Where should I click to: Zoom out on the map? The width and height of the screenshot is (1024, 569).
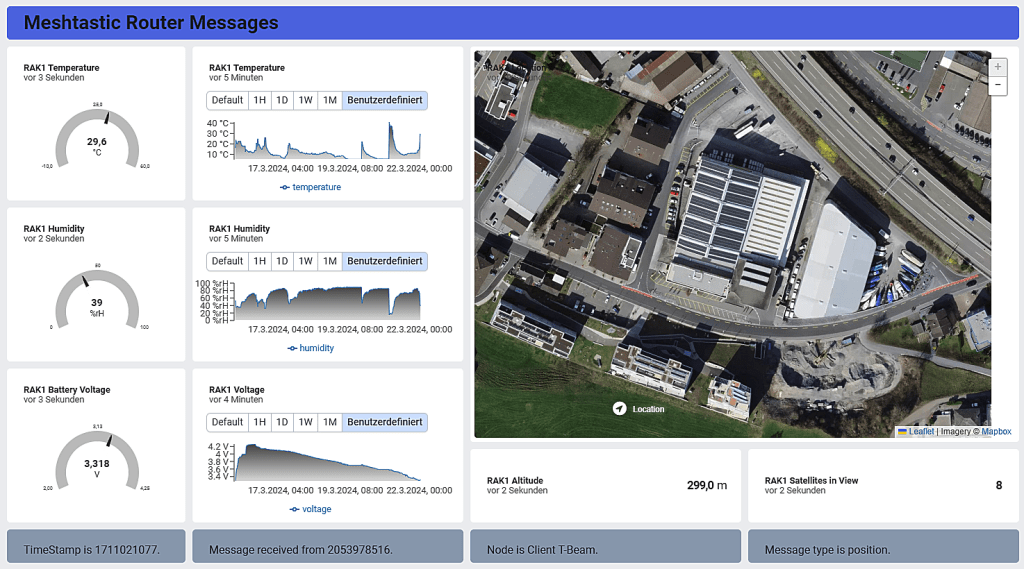997,86
